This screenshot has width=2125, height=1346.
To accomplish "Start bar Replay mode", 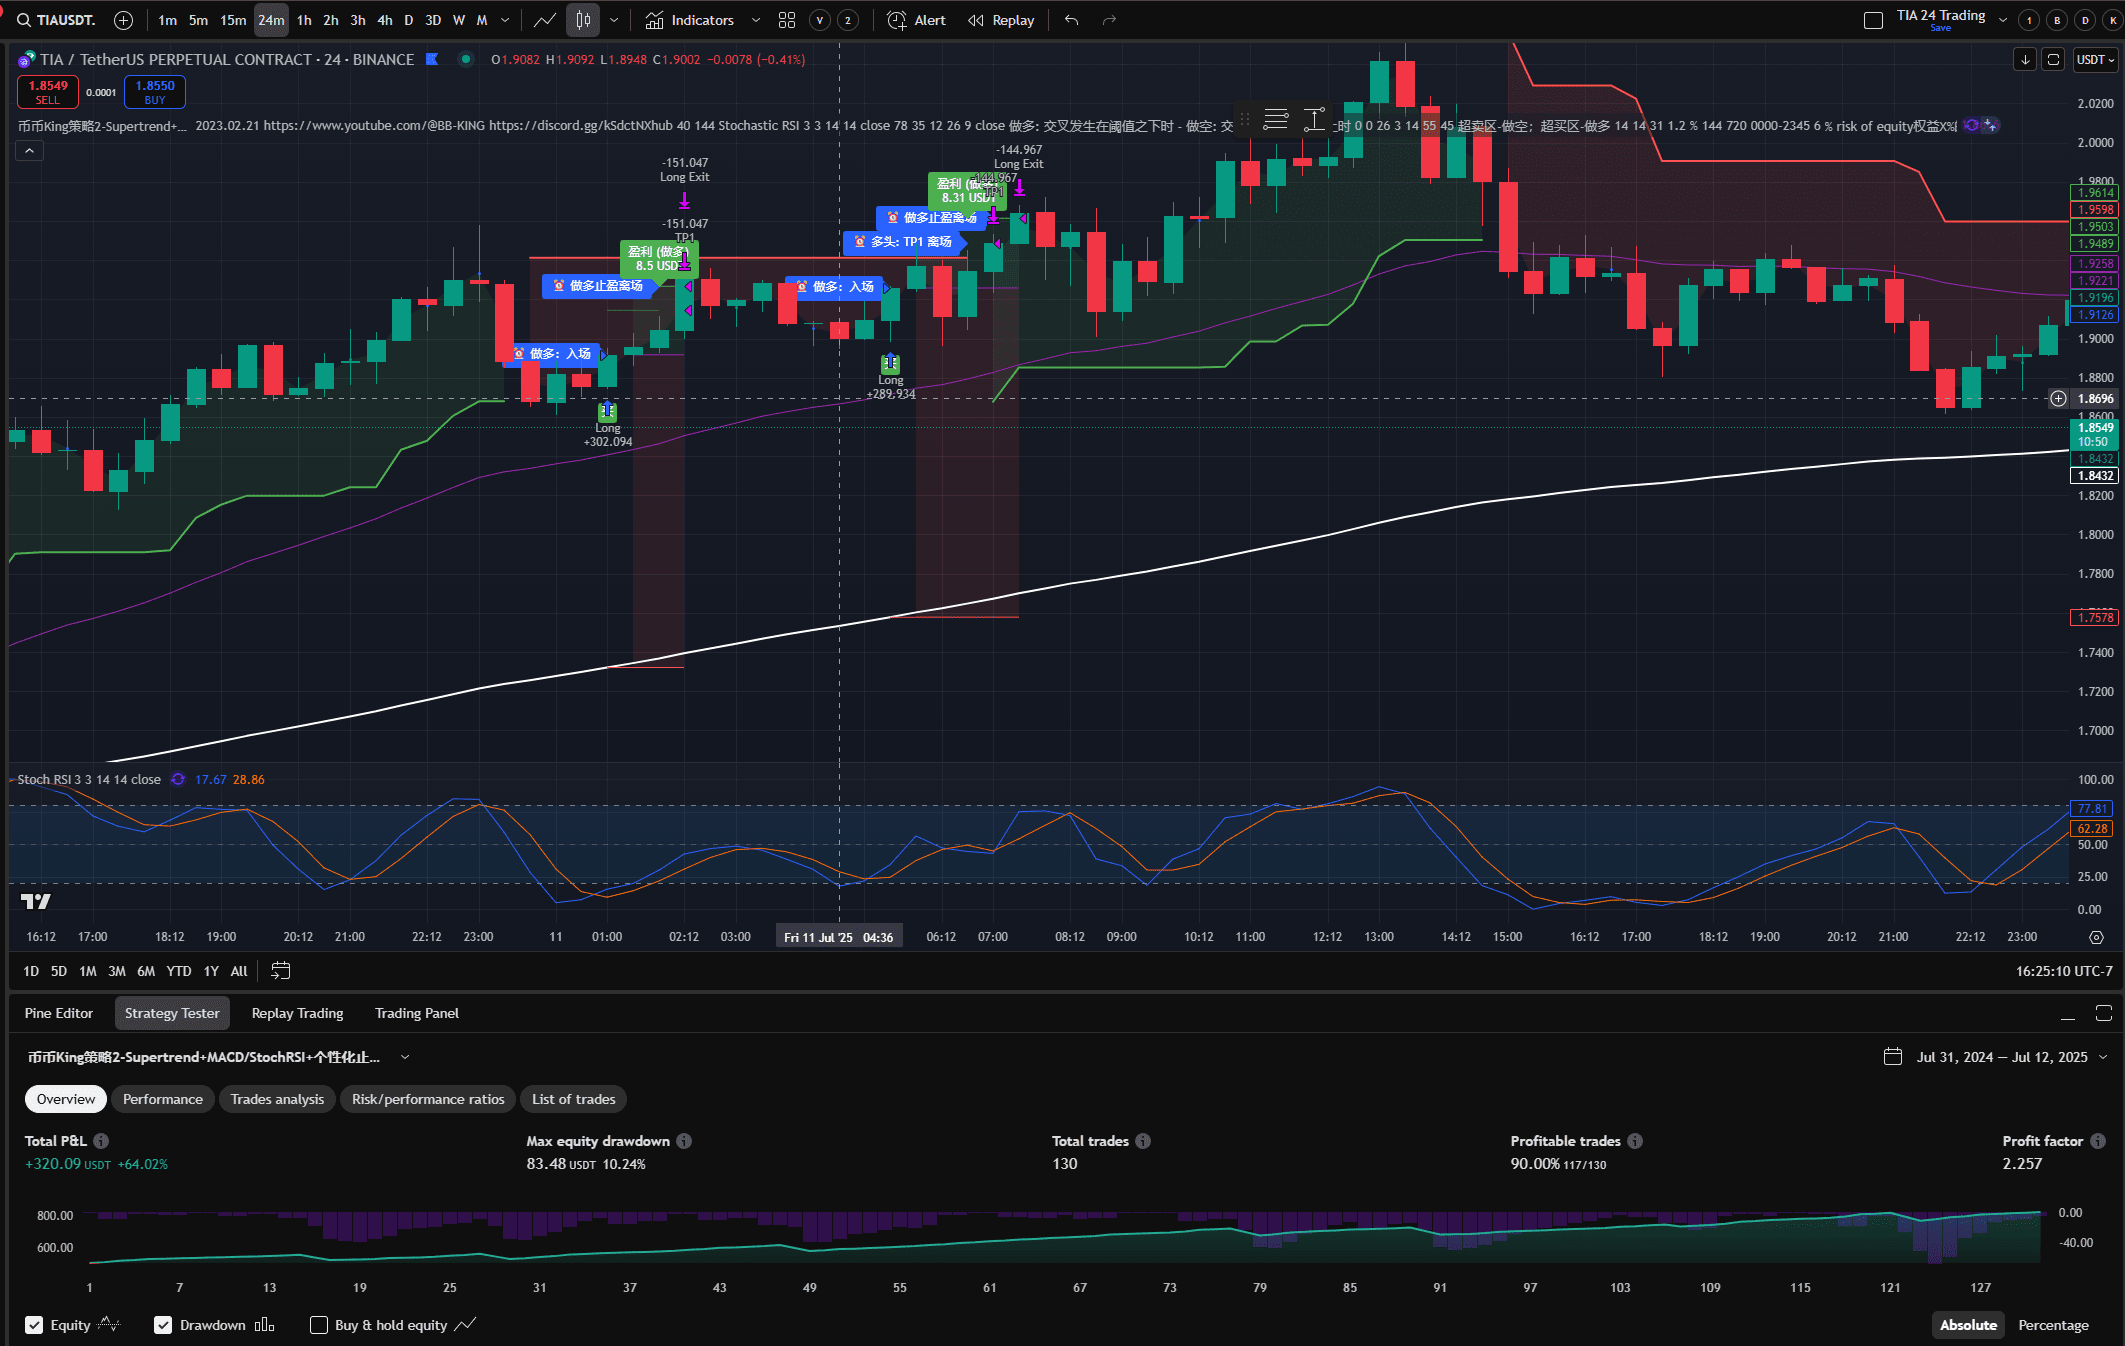I will (1001, 20).
